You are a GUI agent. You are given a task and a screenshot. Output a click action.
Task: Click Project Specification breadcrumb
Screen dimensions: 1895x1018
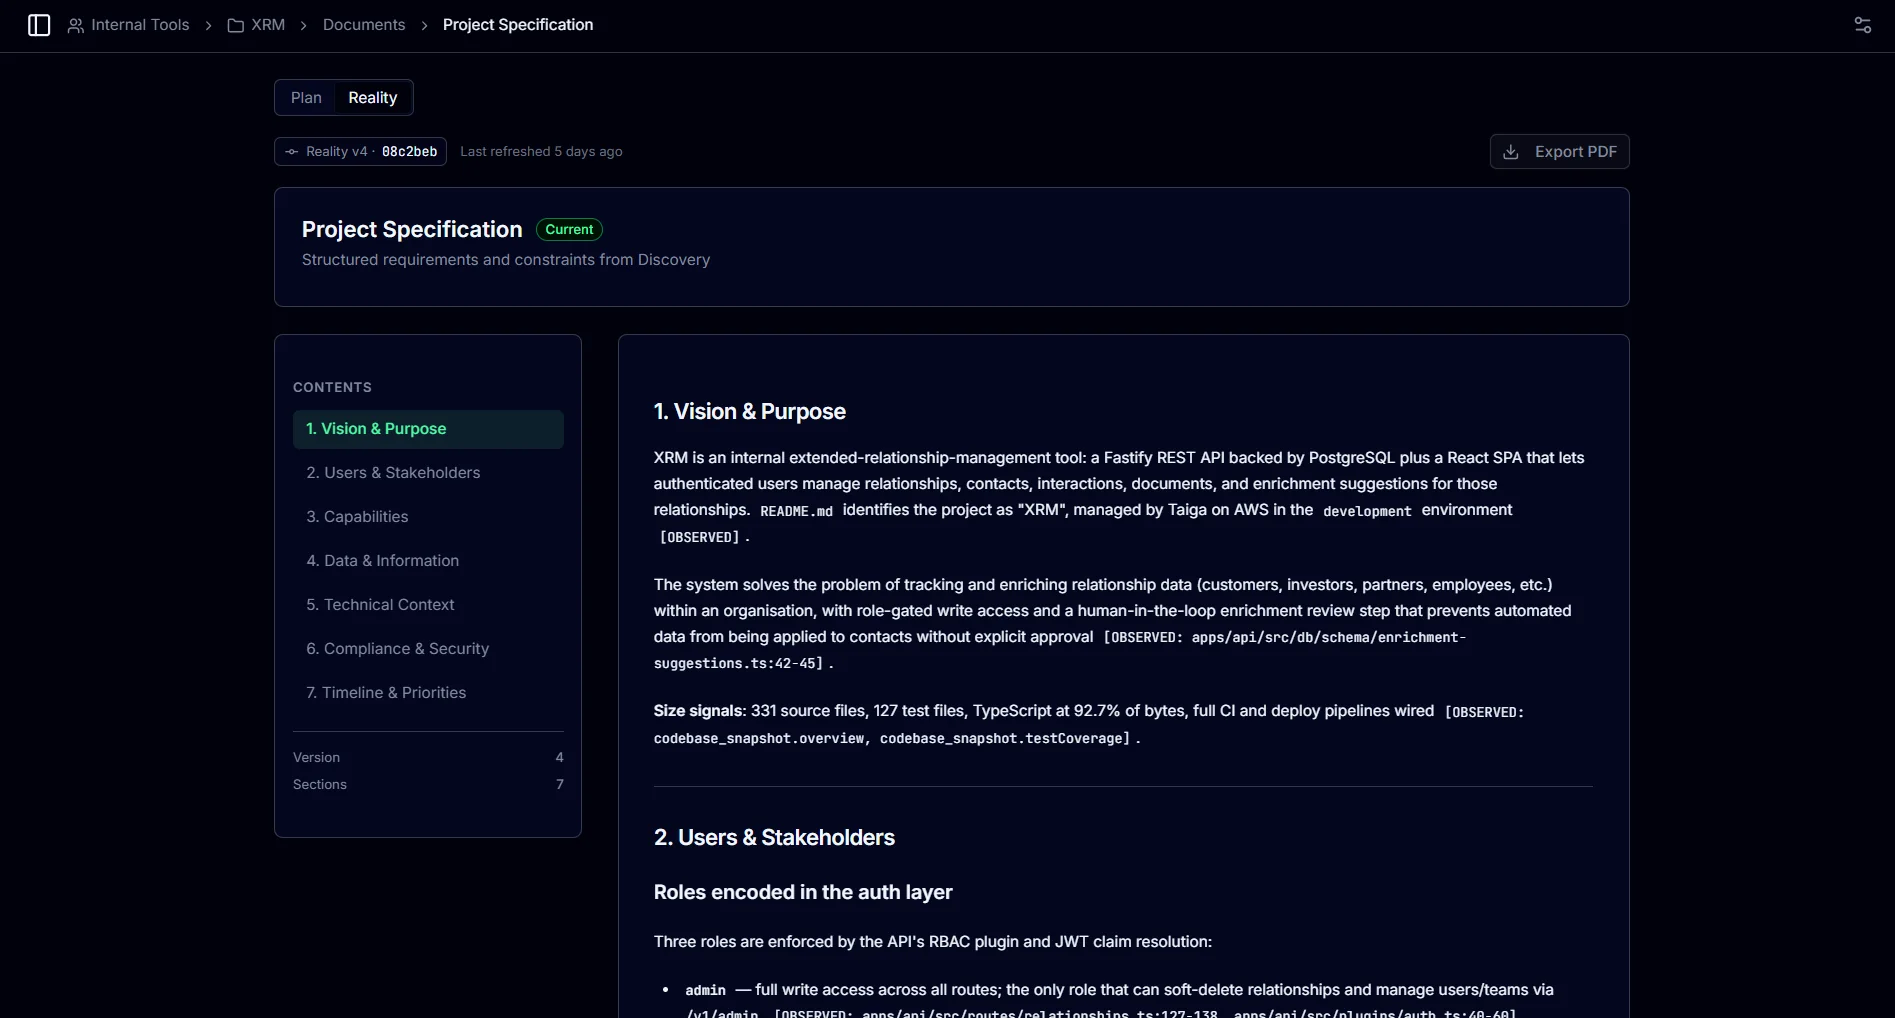[518, 25]
